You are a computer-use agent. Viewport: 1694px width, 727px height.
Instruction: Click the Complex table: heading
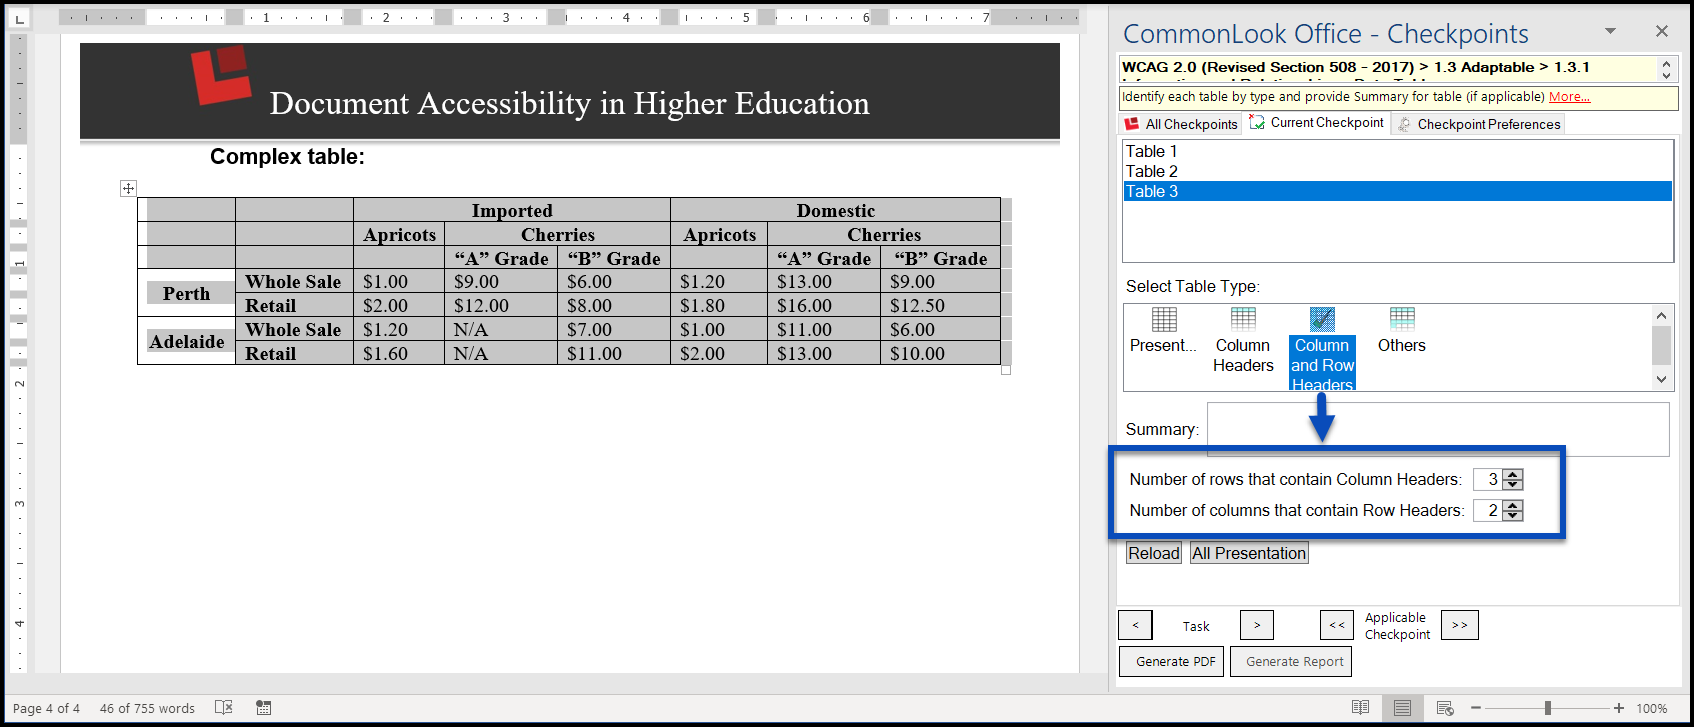(x=287, y=156)
